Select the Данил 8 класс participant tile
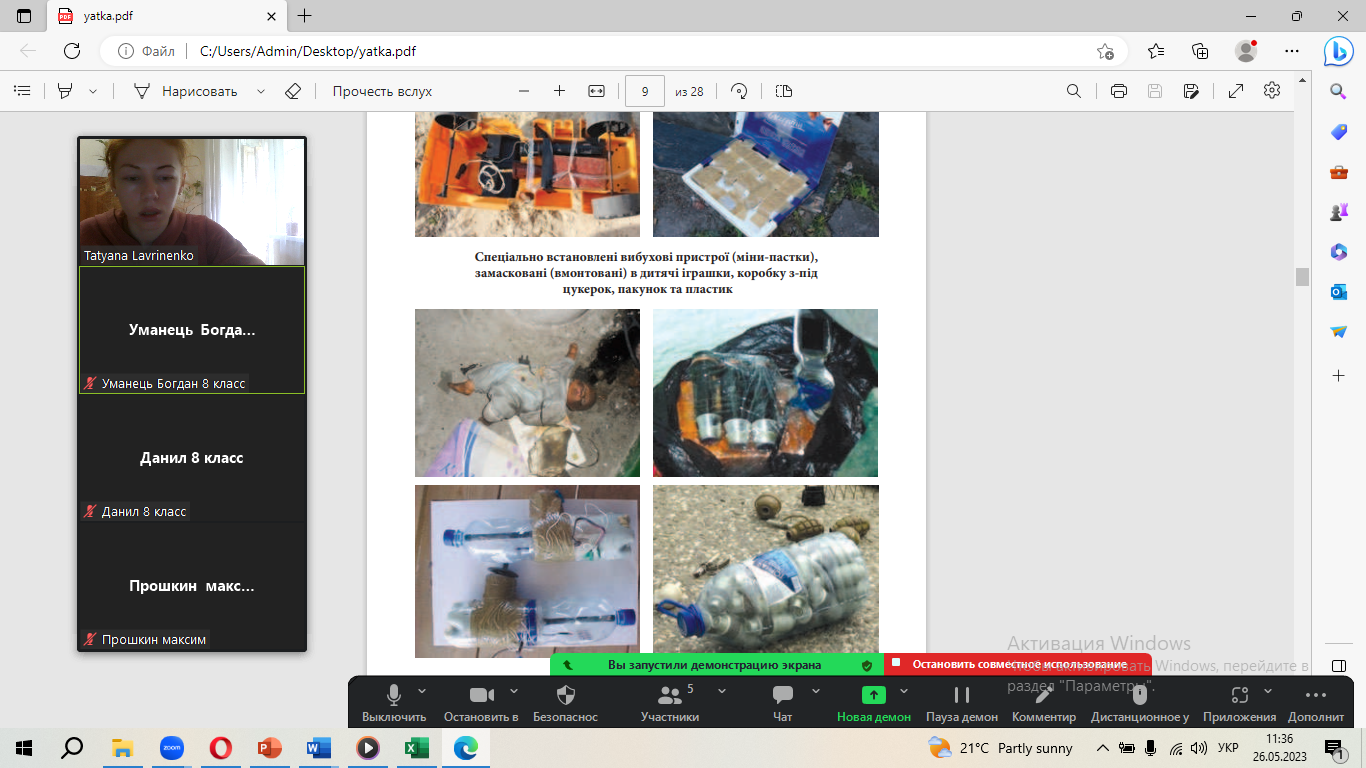 pos(192,458)
